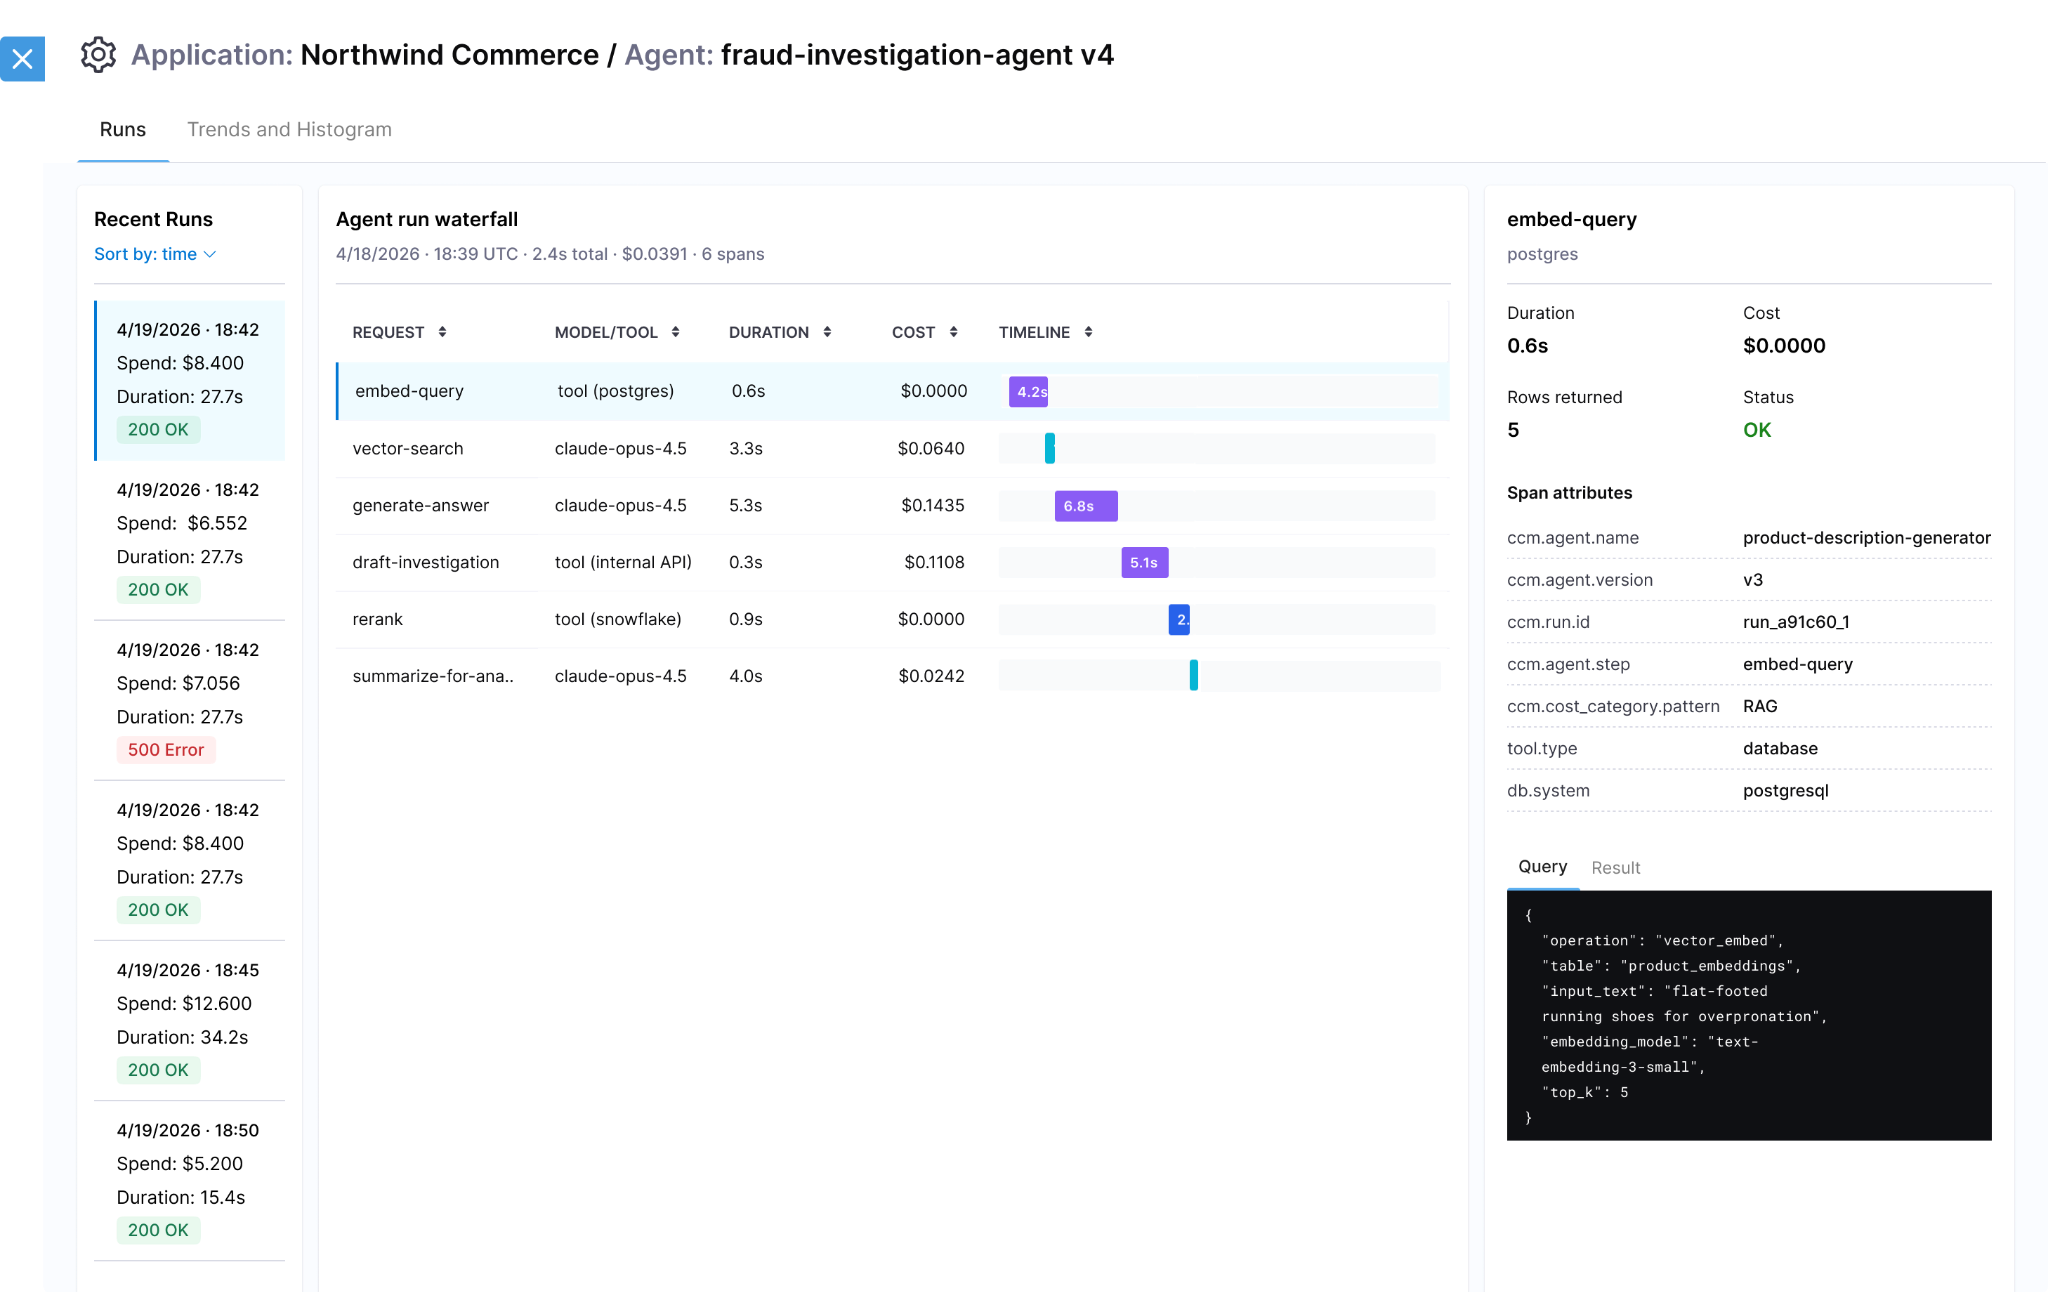Click the tool.type database value
2048x1292 pixels.
pyautogui.click(x=1780, y=748)
